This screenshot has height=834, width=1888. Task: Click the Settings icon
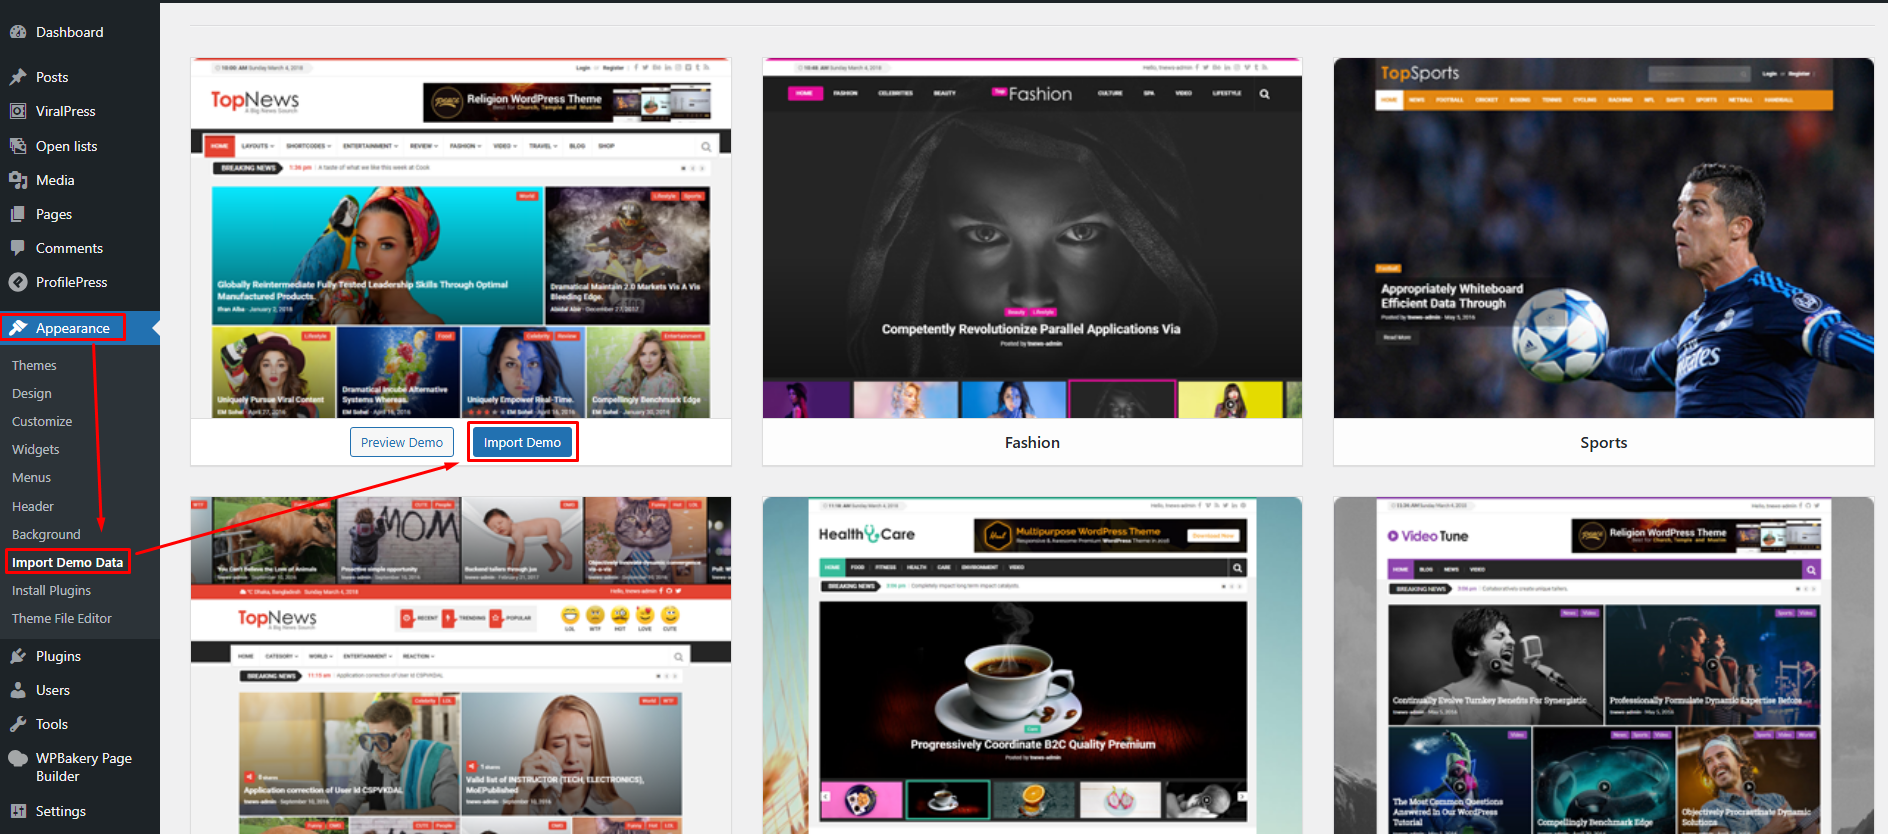coord(18,811)
